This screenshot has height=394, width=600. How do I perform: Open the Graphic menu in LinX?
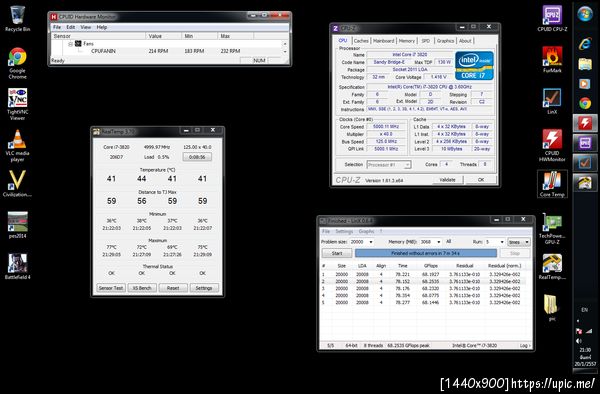click(x=366, y=231)
